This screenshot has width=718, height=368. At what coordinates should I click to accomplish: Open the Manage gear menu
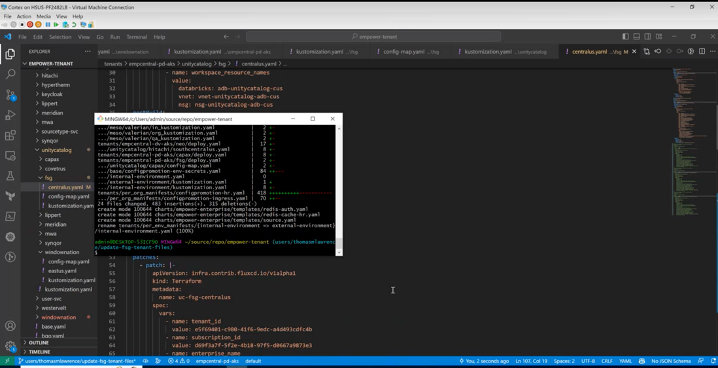click(10, 346)
